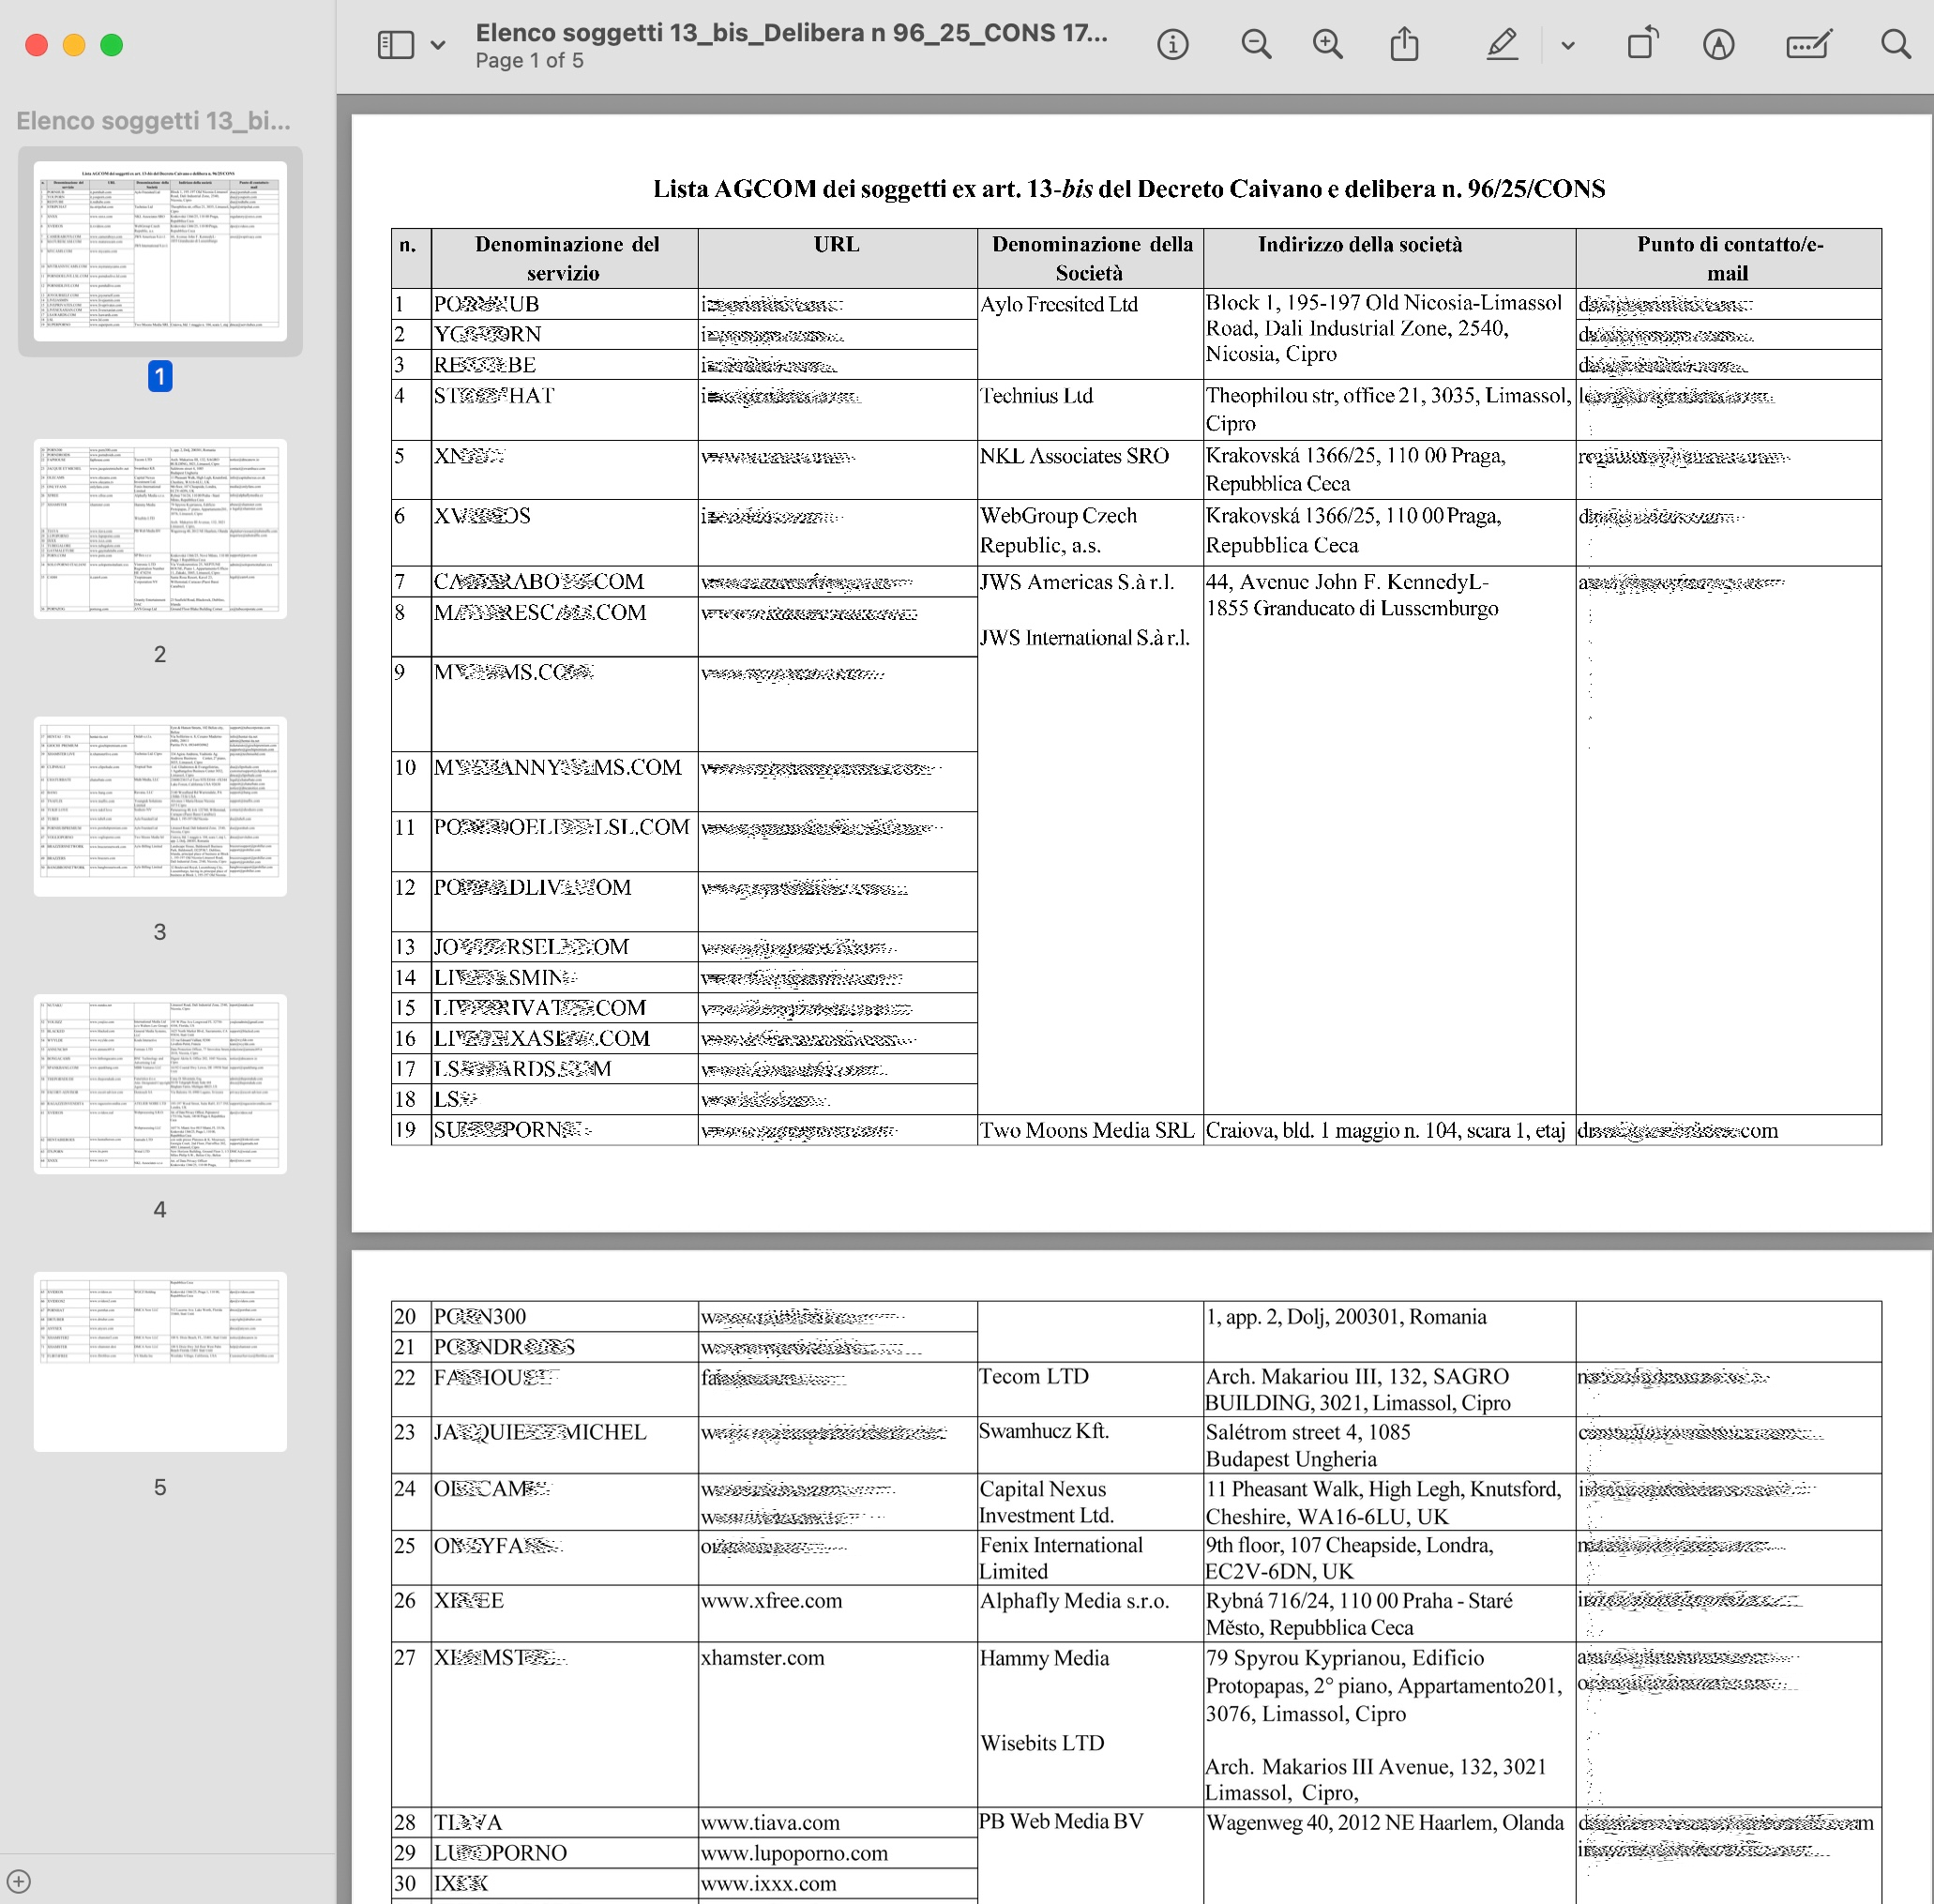This screenshot has height=1904, width=1934.
Task: Click the document title in toolbar
Action: pyautogui.click(x=791, y=33)
